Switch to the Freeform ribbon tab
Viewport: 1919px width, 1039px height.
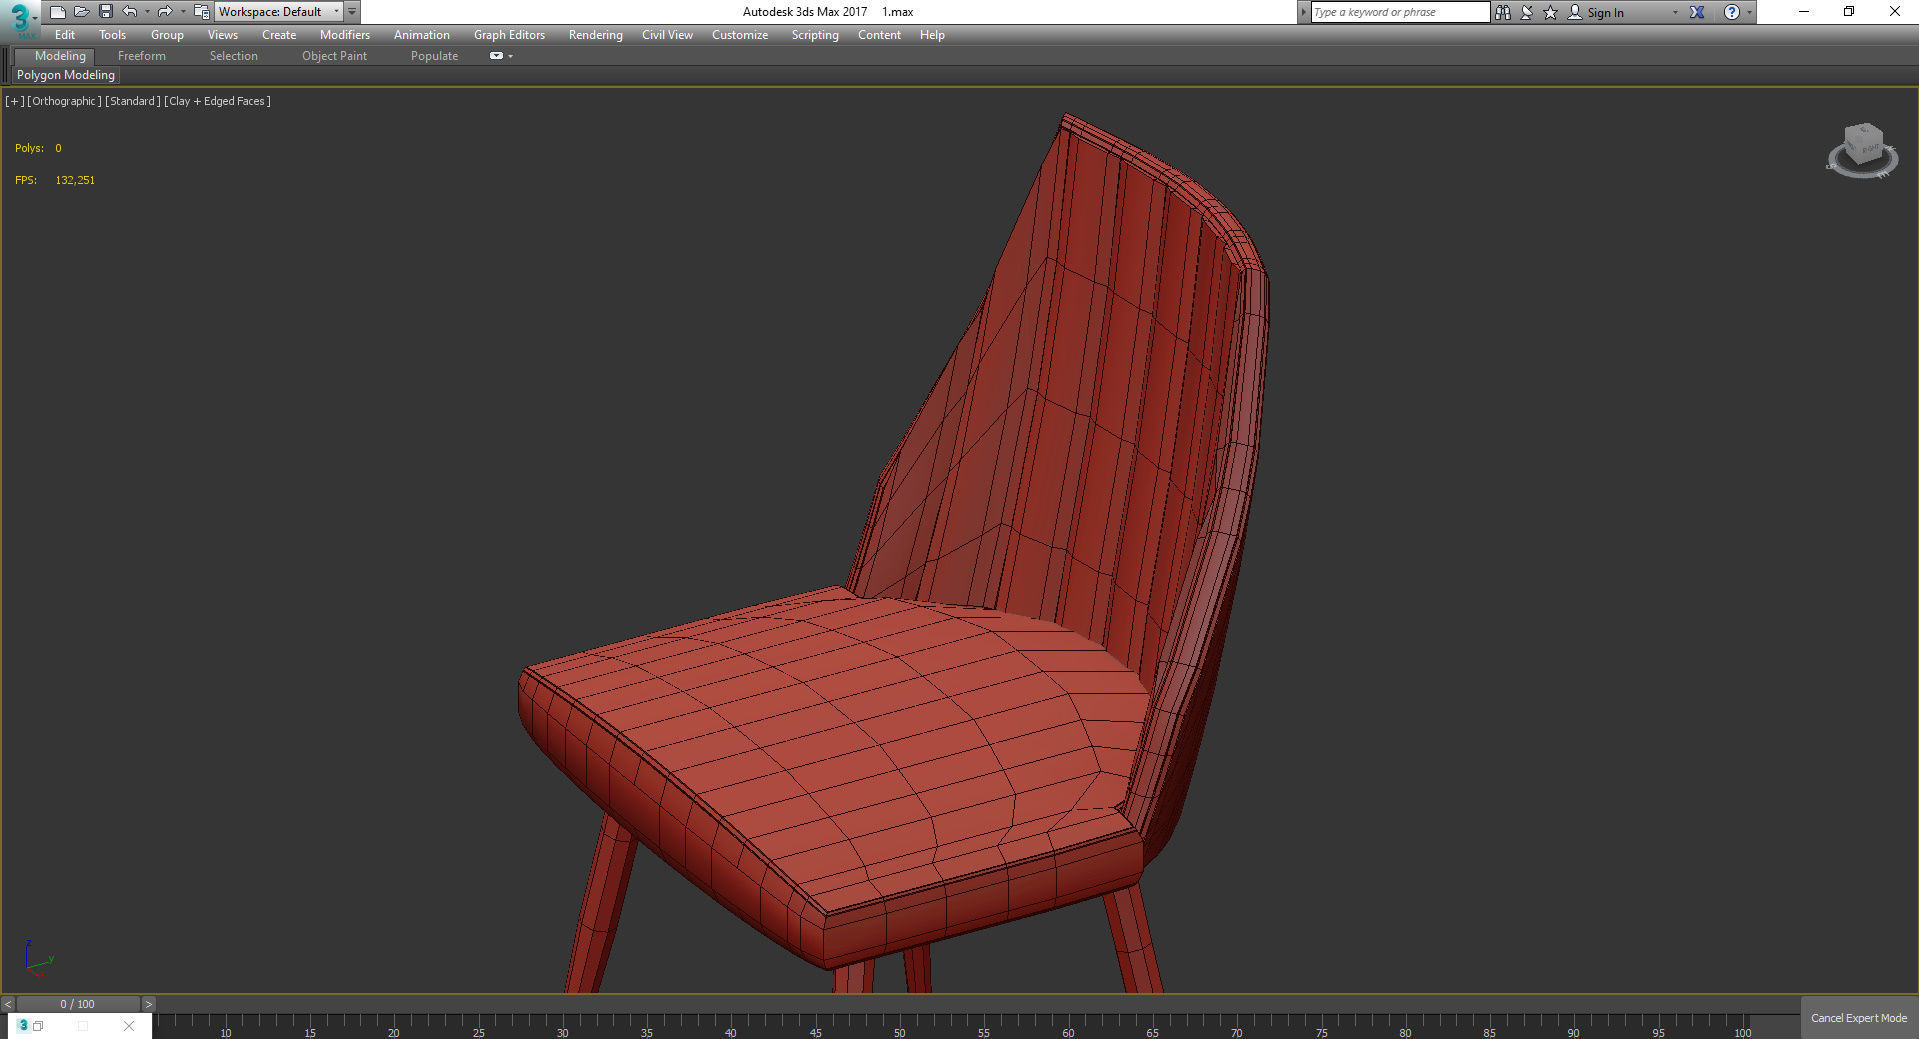(142, 56)
